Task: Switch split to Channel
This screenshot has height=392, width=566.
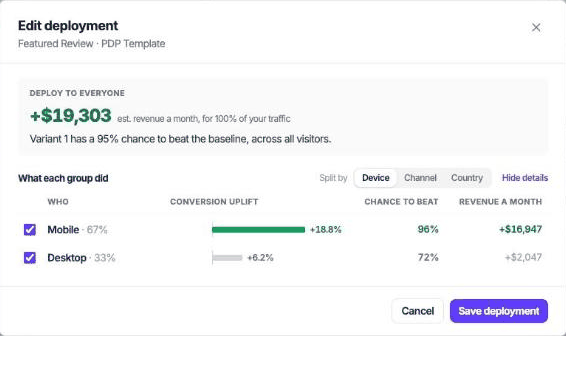Action: point(420,178)
